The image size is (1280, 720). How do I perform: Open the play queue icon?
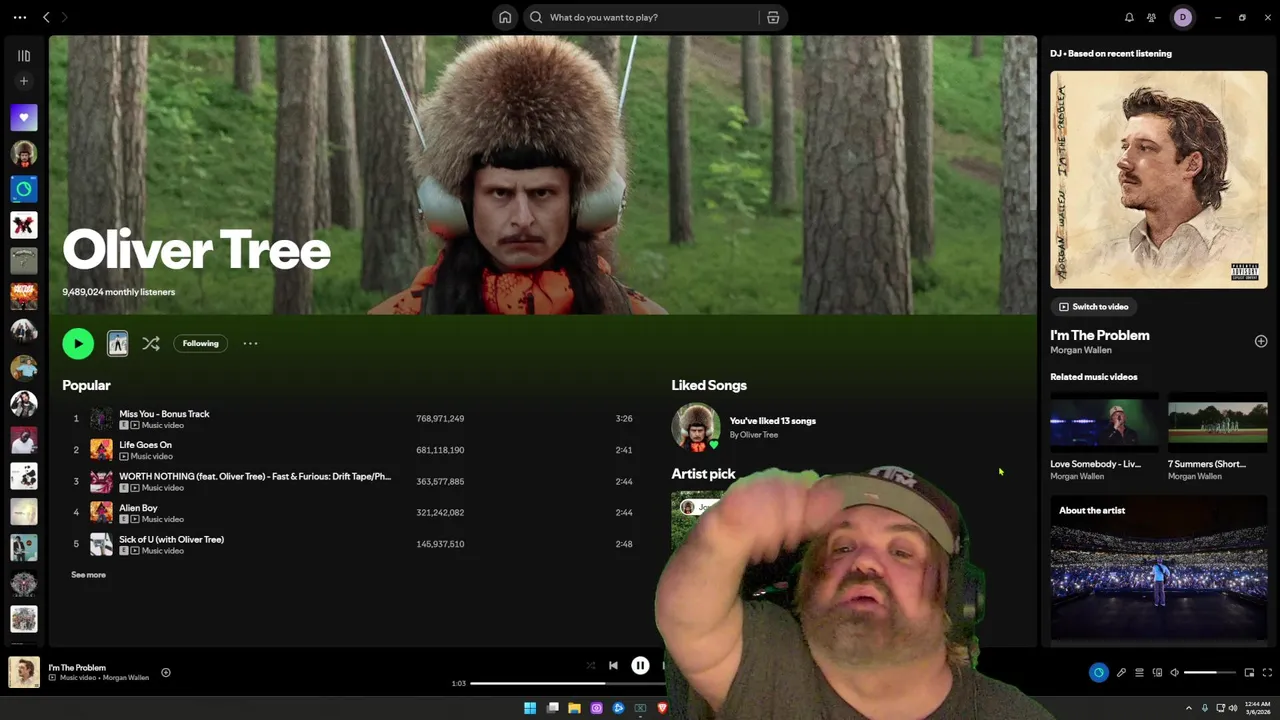pos(1139,672)
